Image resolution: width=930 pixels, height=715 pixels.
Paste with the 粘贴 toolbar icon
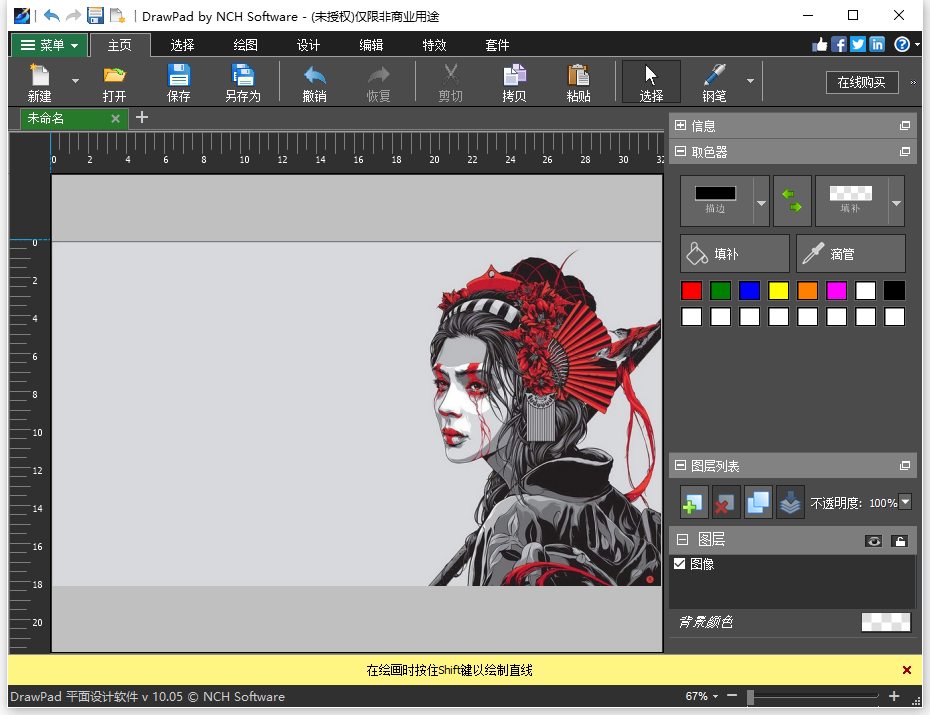coord(578,82)
